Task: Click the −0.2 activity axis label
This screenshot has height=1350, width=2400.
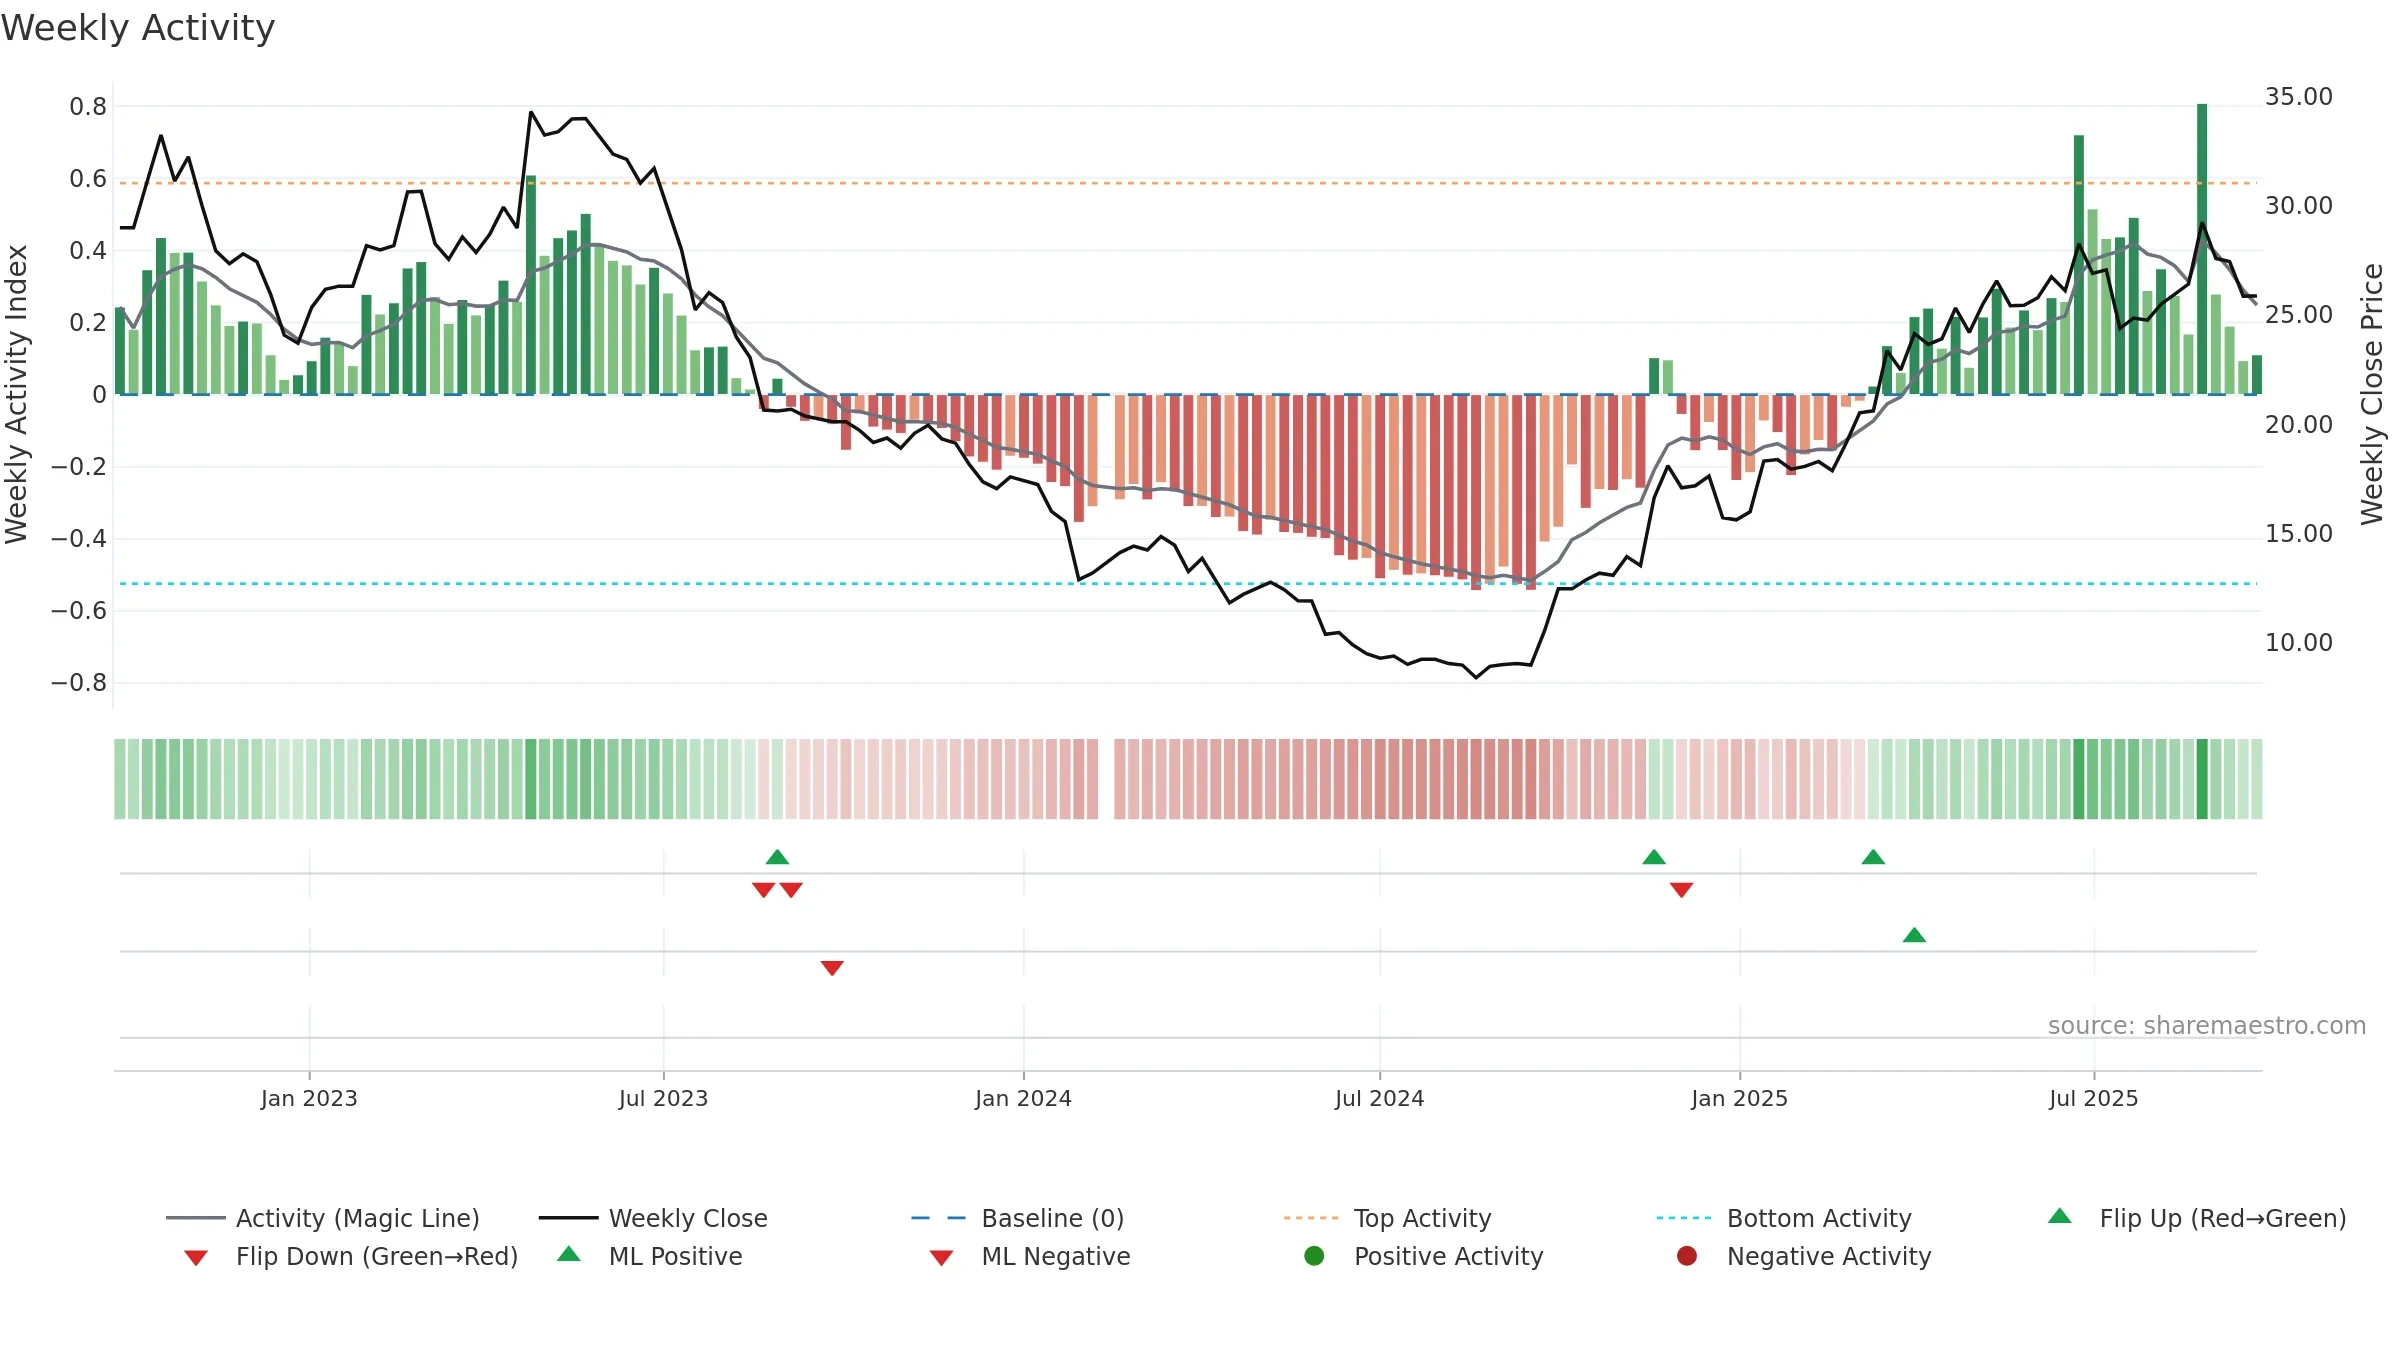Action: (79, 467)
